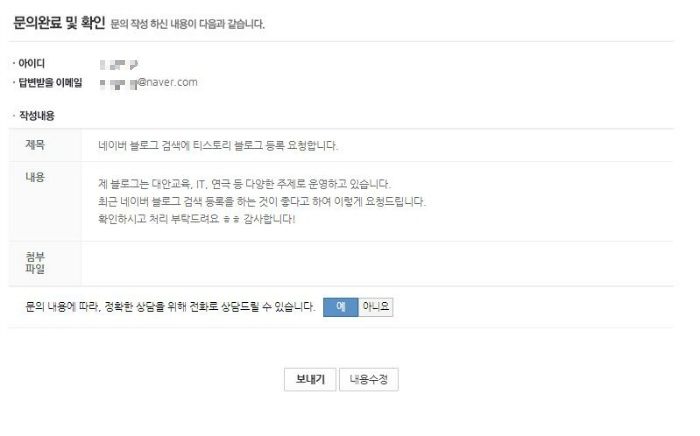700x436 pixels.
Task: Click the 작성내용 section label
Action: (x=37, y=116)
